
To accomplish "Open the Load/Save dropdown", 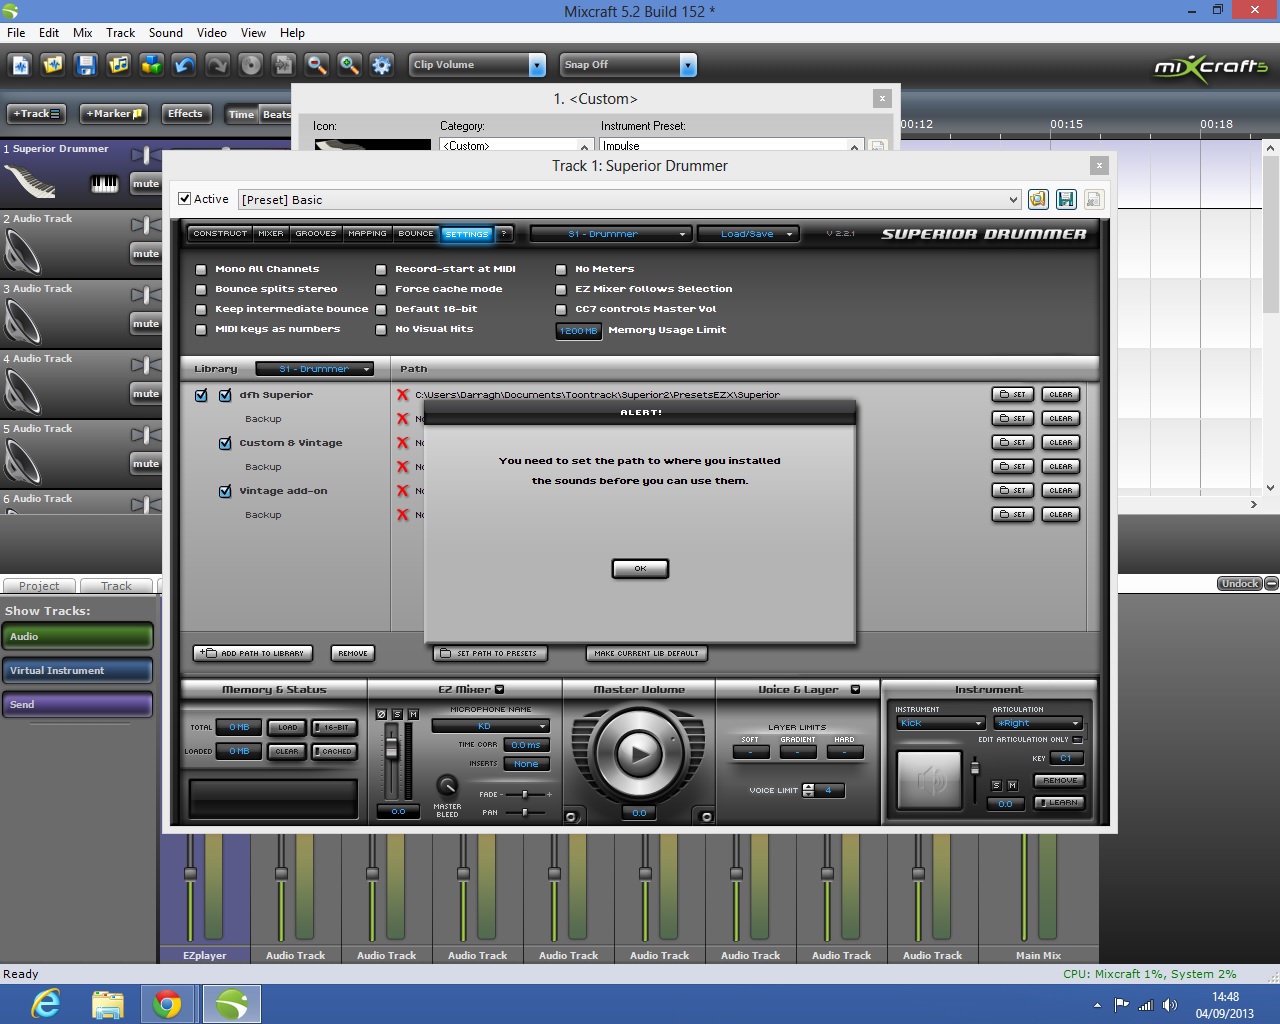I will (x=750, y=234).
